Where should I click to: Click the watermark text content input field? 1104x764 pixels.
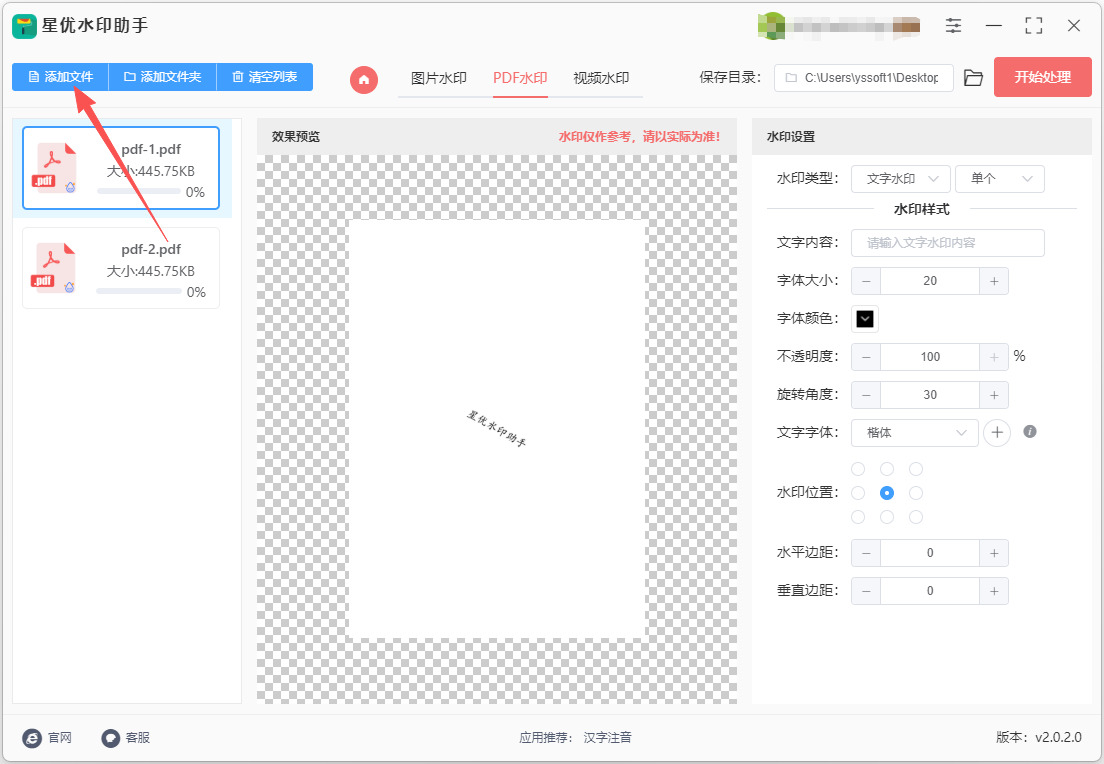pos(948,243)
